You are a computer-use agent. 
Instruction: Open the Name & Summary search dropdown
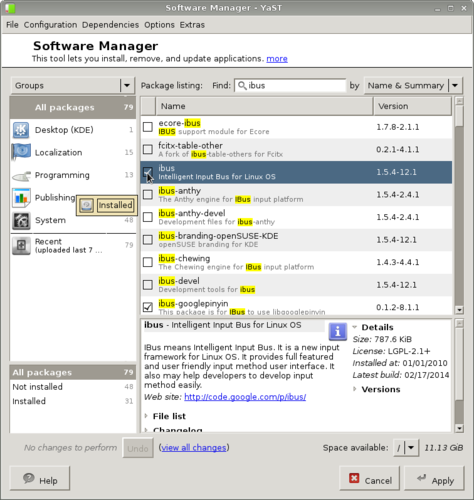point(413,86)
